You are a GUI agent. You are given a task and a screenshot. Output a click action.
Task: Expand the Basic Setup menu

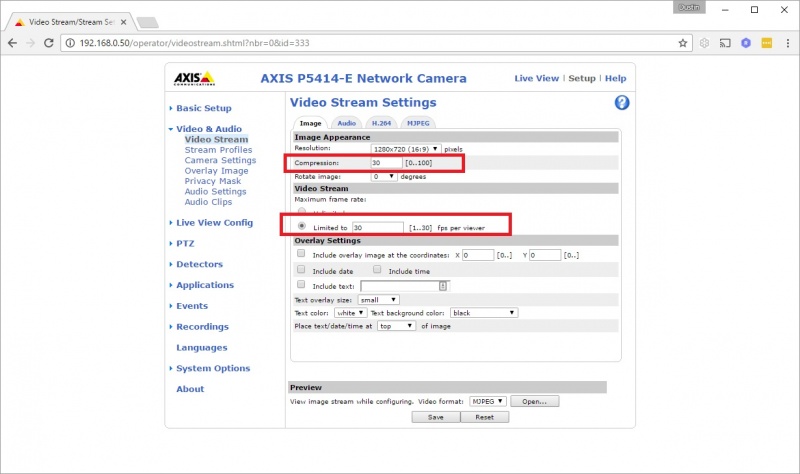[204, 108]
